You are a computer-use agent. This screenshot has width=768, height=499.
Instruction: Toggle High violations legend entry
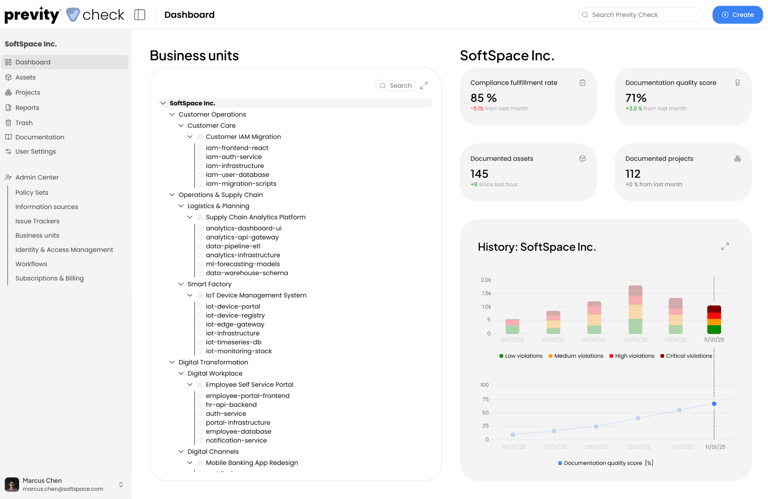click(x=632, y=356)
